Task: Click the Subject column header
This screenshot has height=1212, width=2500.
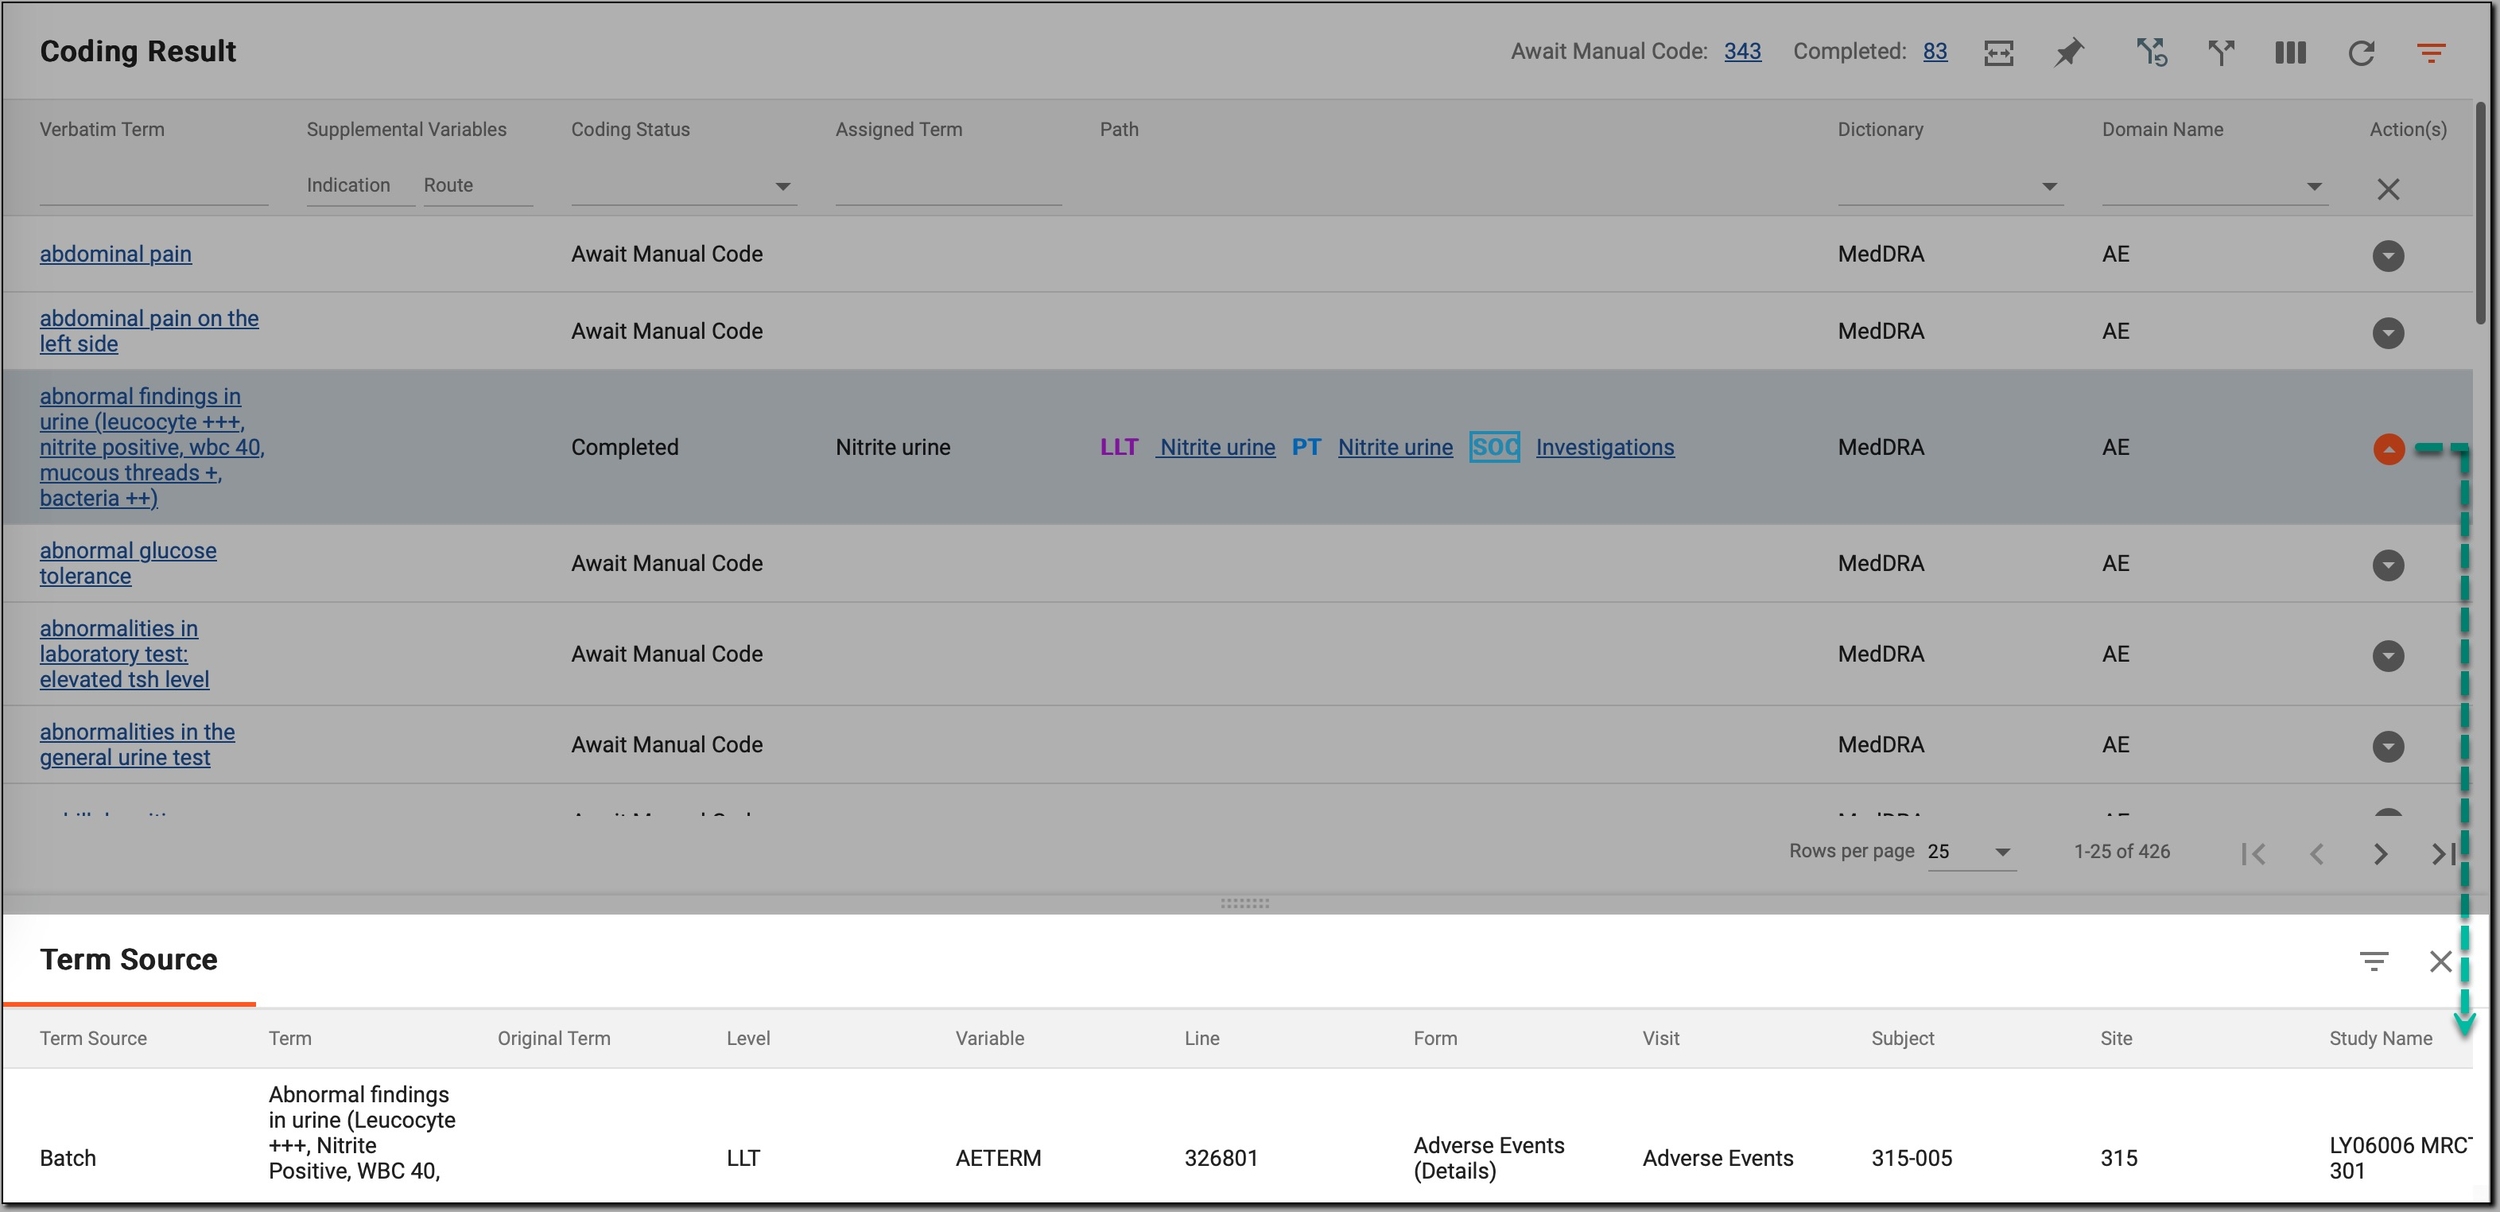Action: 1903,1038
